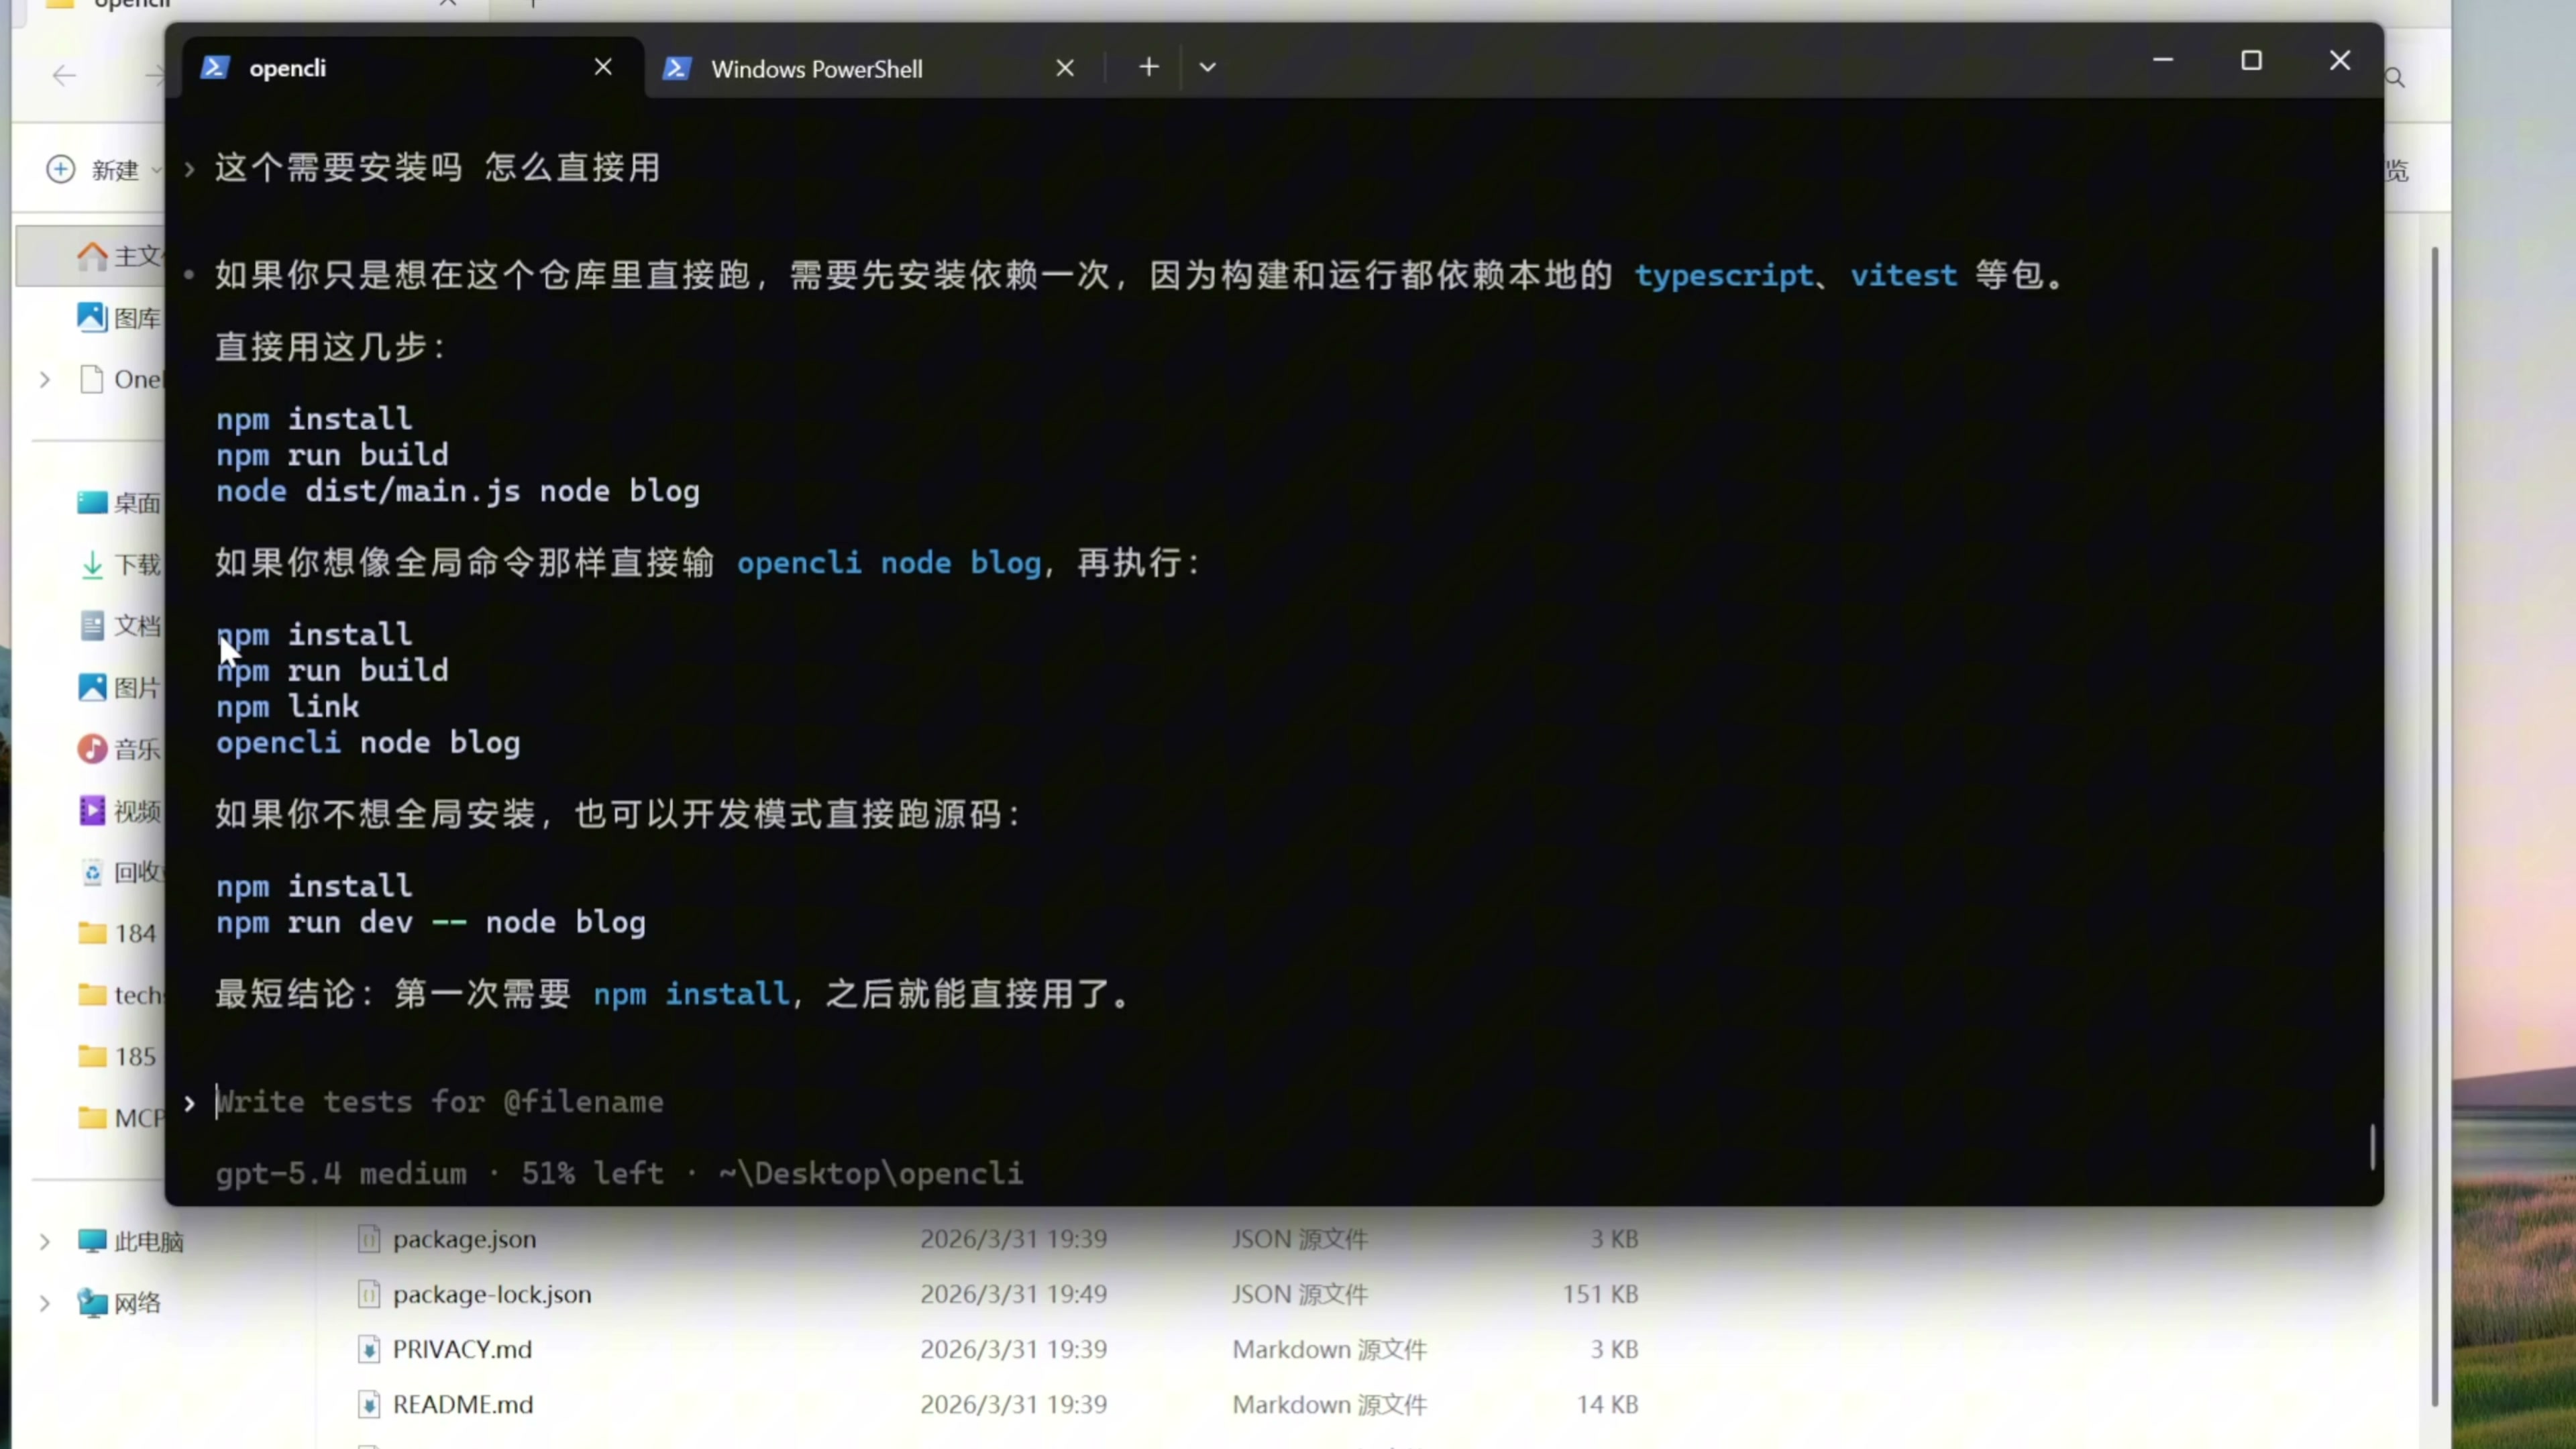The height and width of the screenshot is (1449, 2576).
Task: Select the opencli terminal tab
Action: [288, 68]
